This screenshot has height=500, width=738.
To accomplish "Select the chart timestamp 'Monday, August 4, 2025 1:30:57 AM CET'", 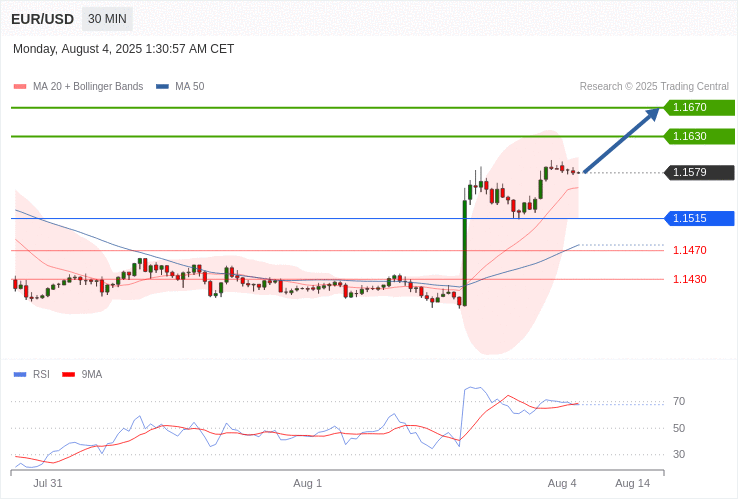I will point(123,49).
